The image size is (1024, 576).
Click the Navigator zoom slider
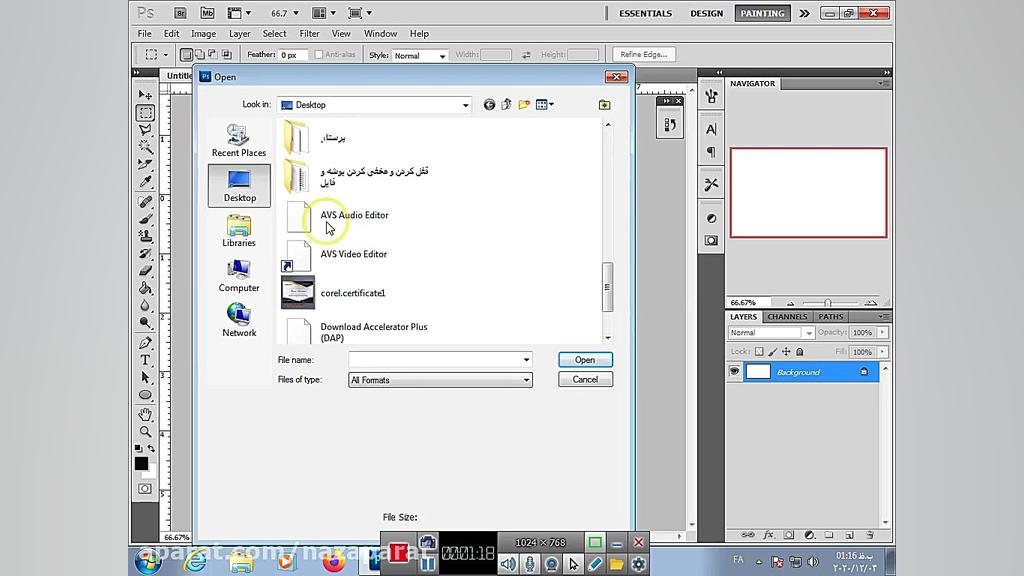click(828, 303)
